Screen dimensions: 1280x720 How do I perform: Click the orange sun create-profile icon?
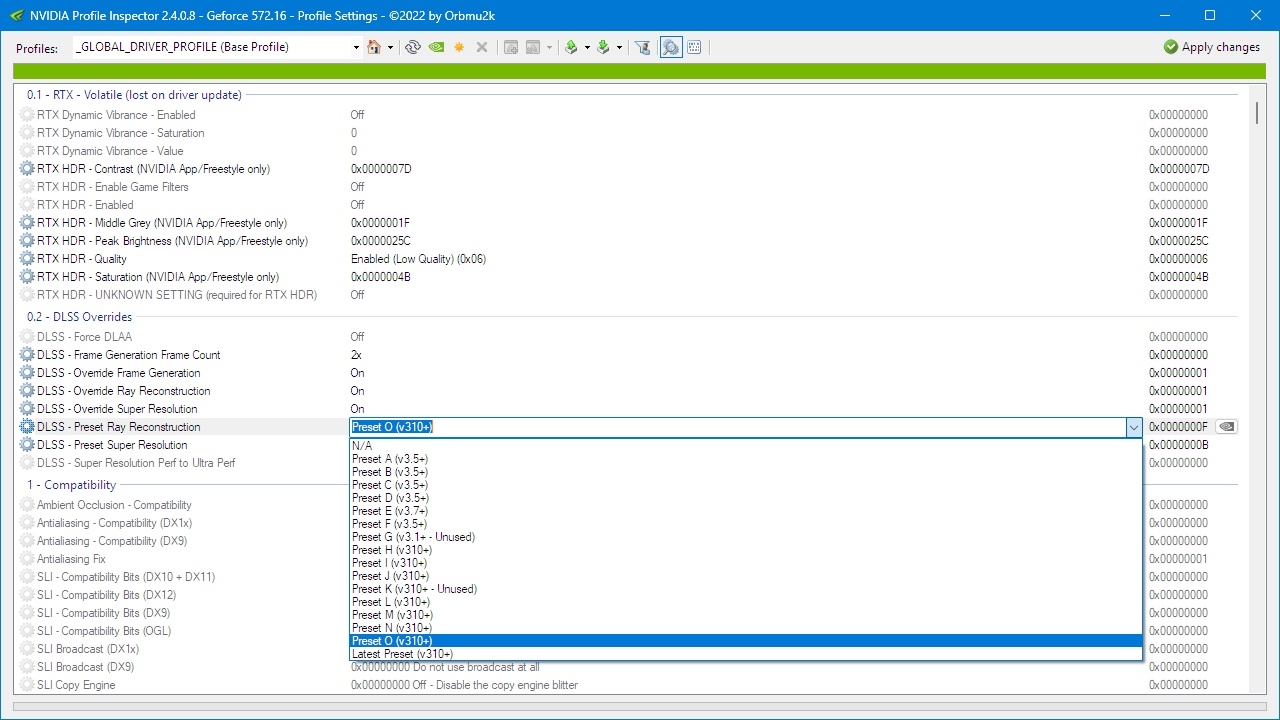[459, 47]
